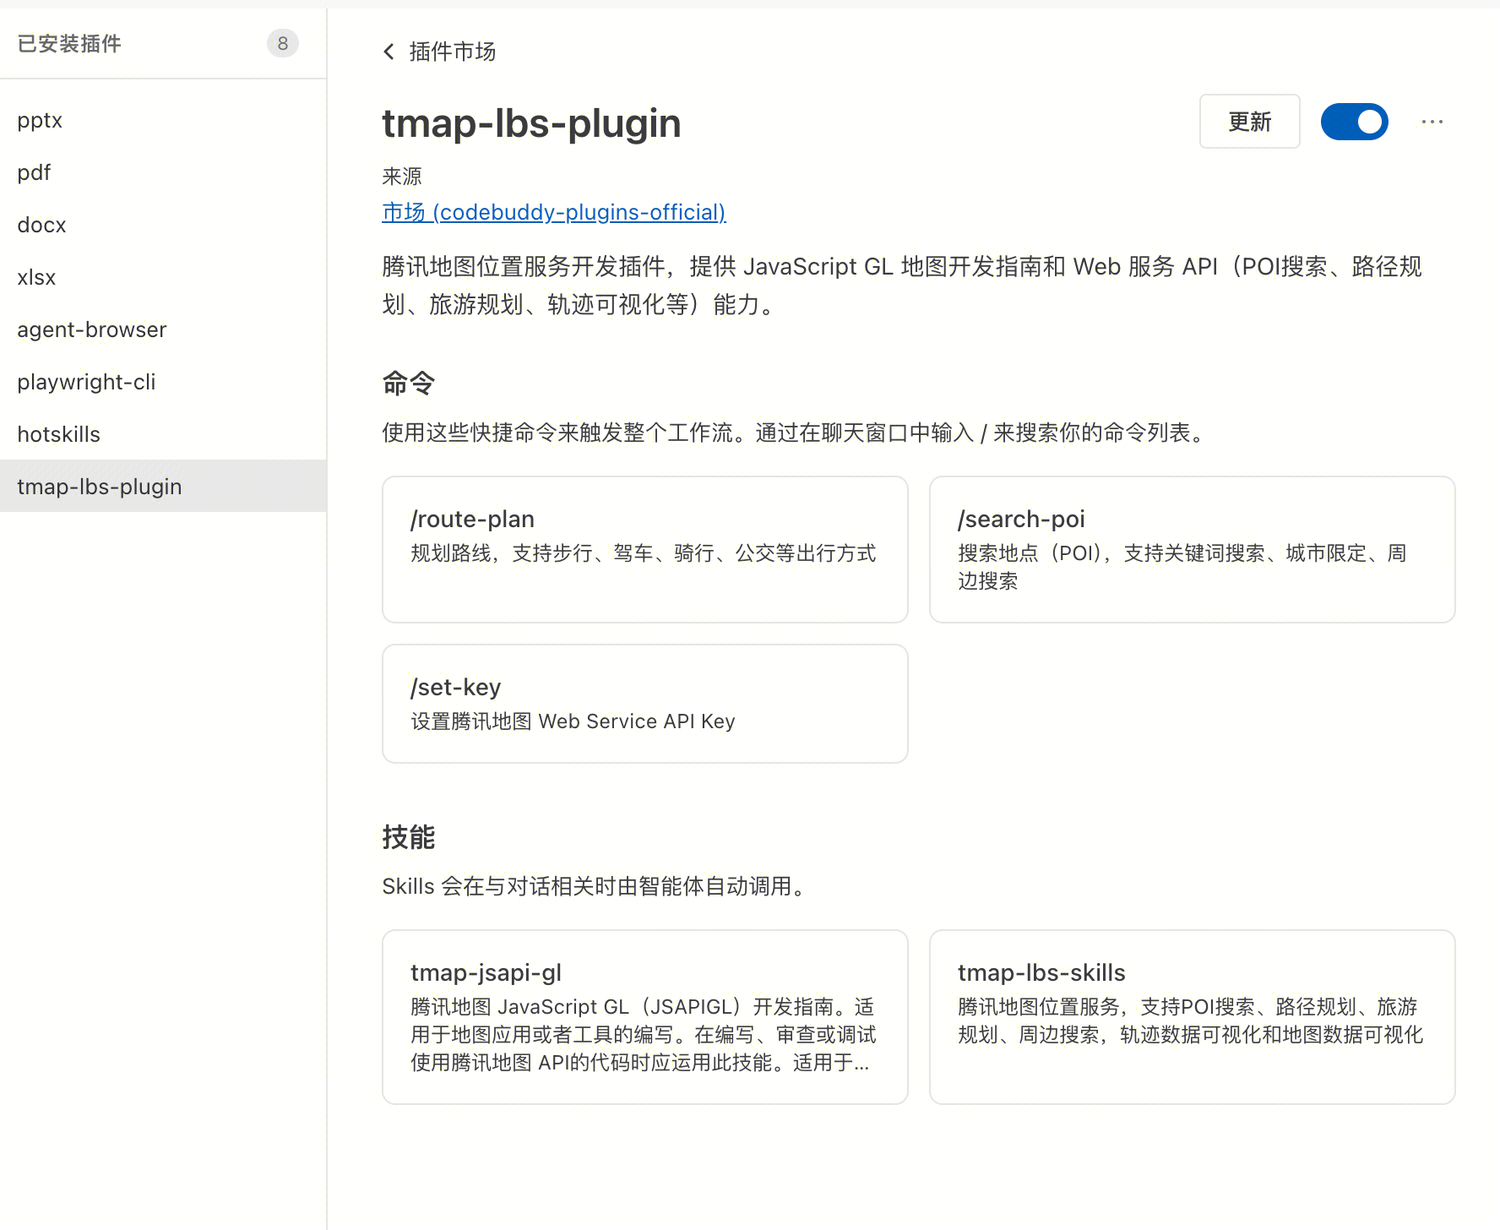This screenshot has width=1500, height=1230.
Task: Open the three-dot more options menu
Action: tap(1432, 122)
